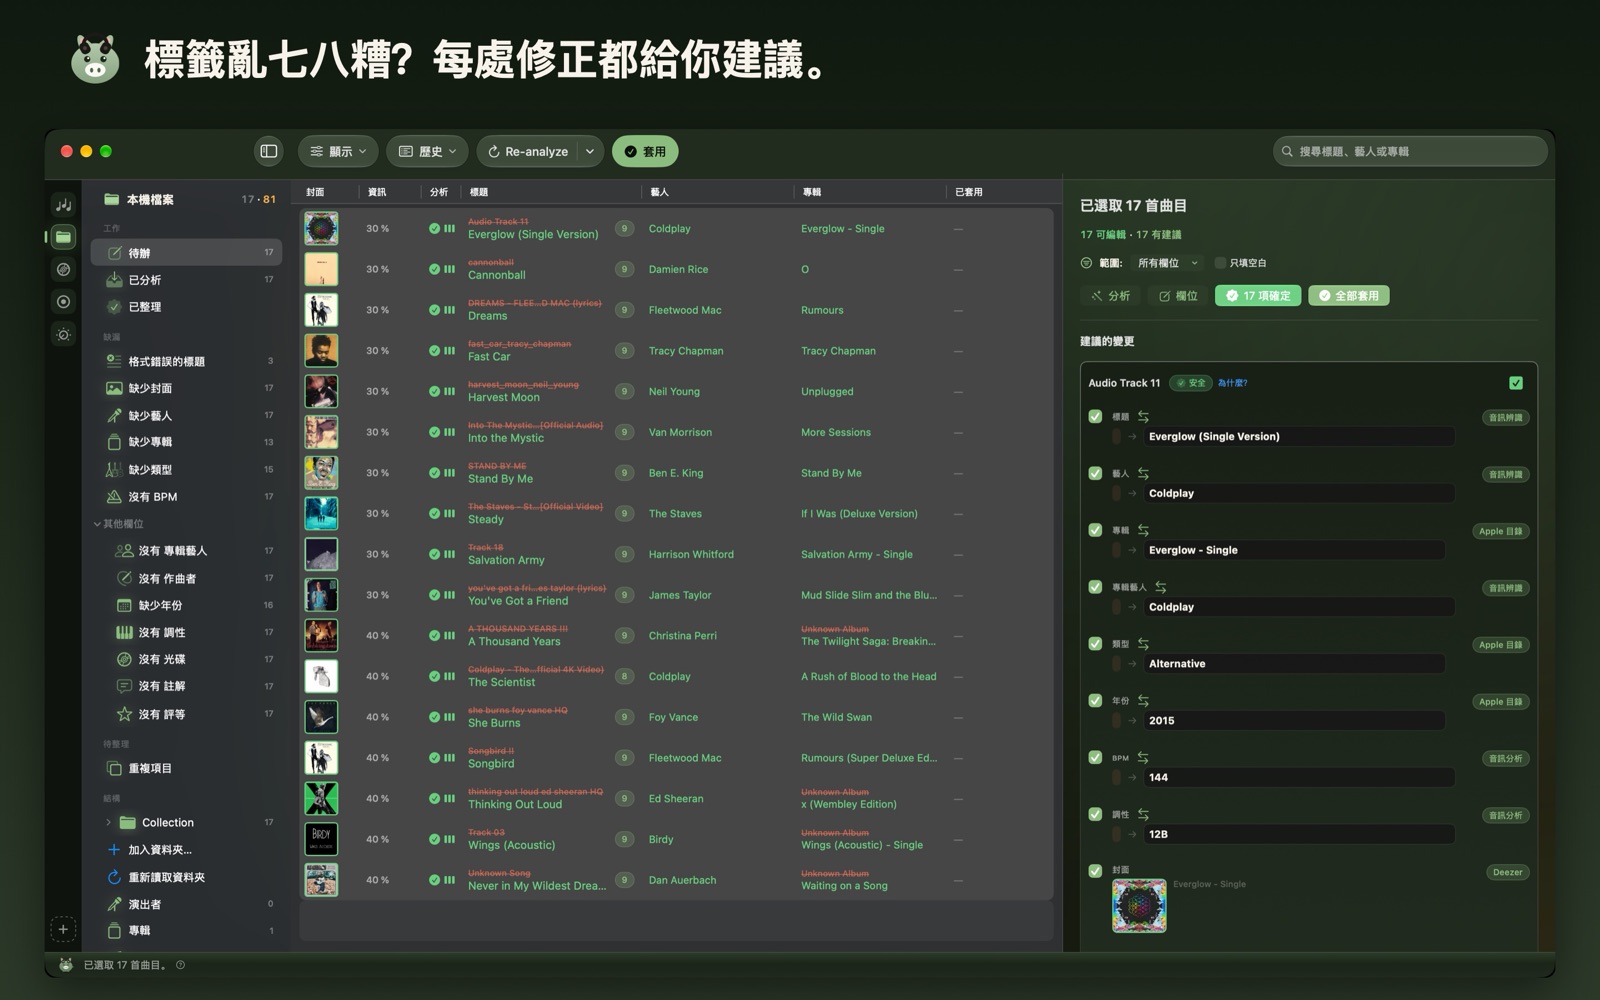Screen dimensions: 1600x1000
Task: Uncheck the Audio Track 11 master checkbox
Action: tap(1516, 383)
